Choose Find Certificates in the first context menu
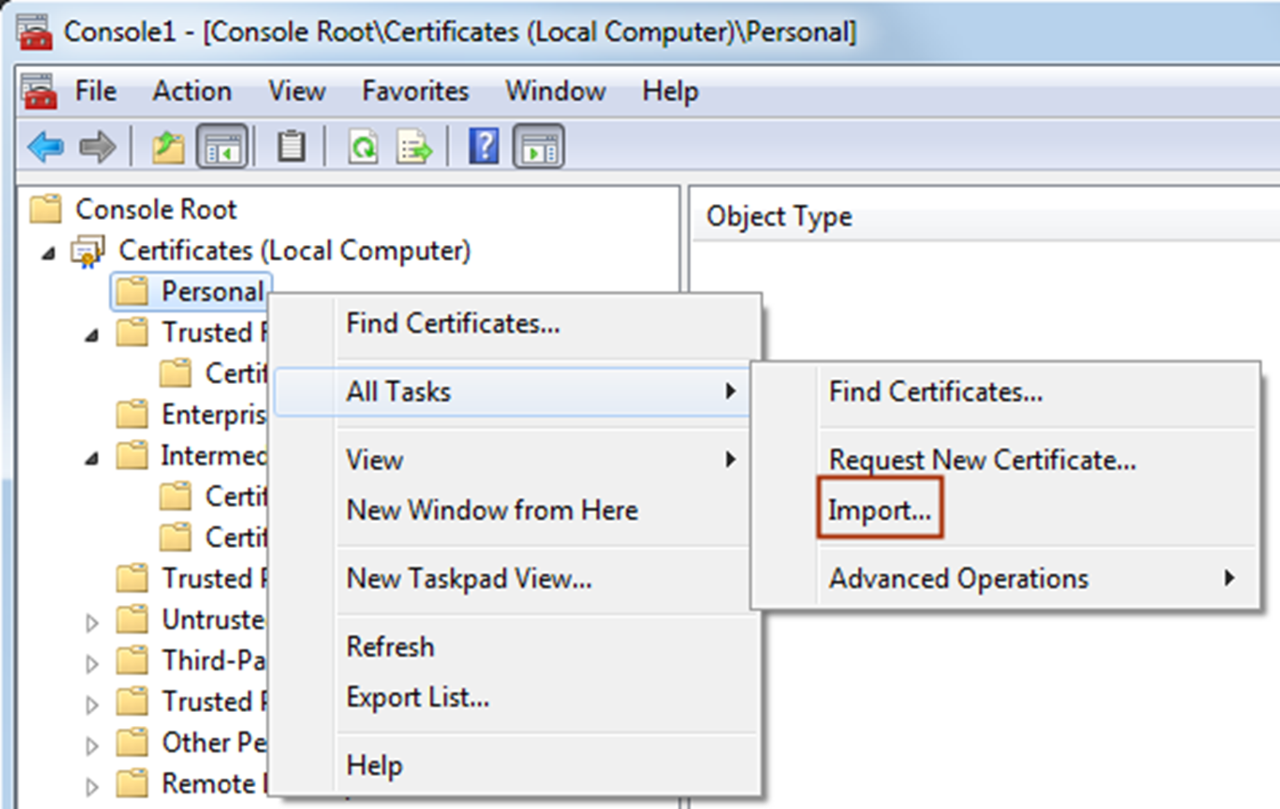The height and width of the screenshot is (809, 1280). point(453,323)
